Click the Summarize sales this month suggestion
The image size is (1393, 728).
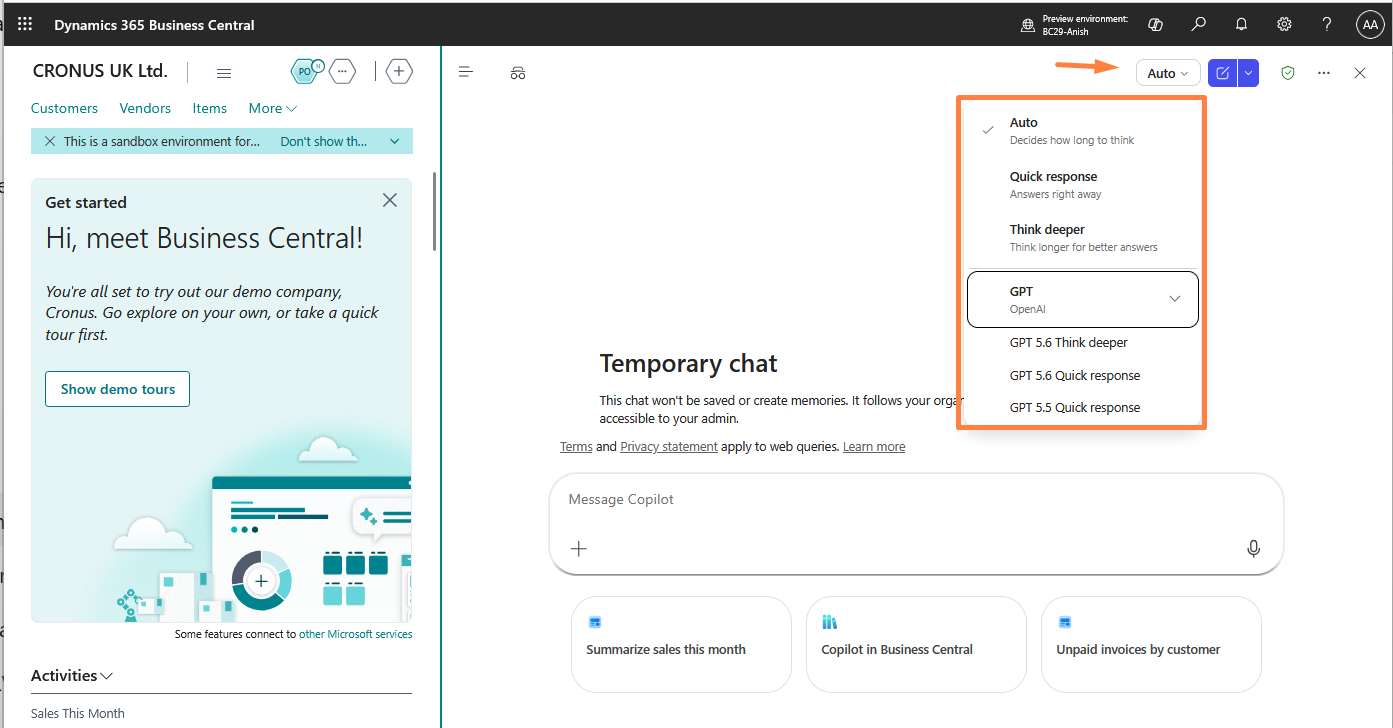coord(681,644)
